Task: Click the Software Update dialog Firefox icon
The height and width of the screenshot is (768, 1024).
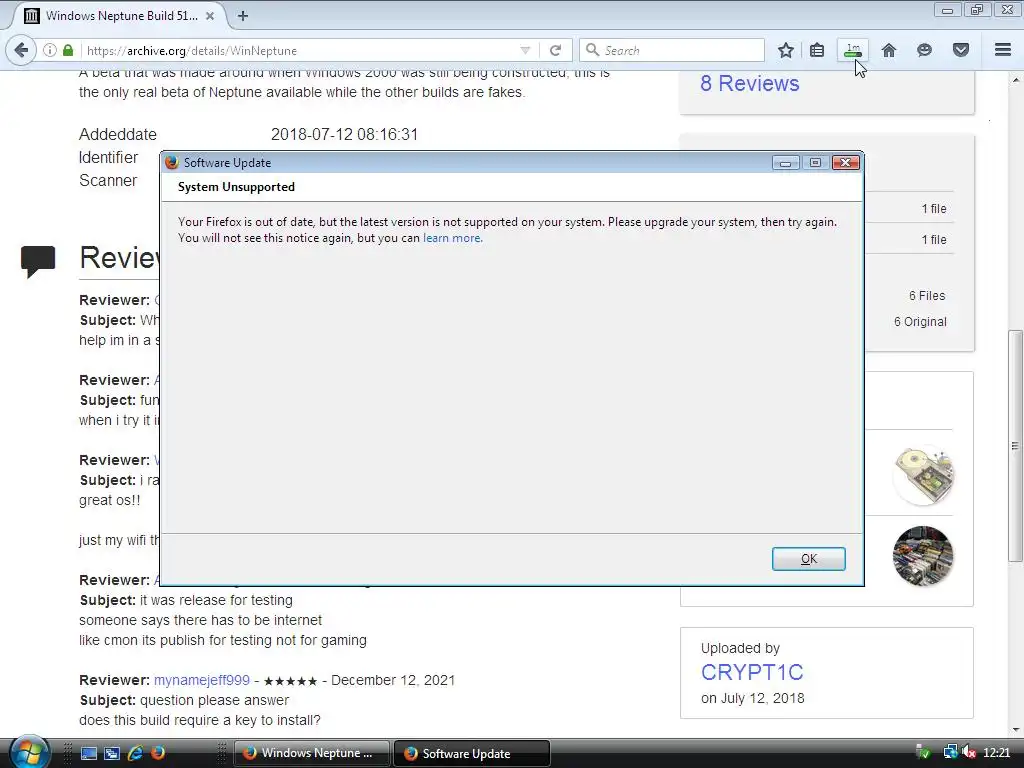Action: tap(172, 163)
